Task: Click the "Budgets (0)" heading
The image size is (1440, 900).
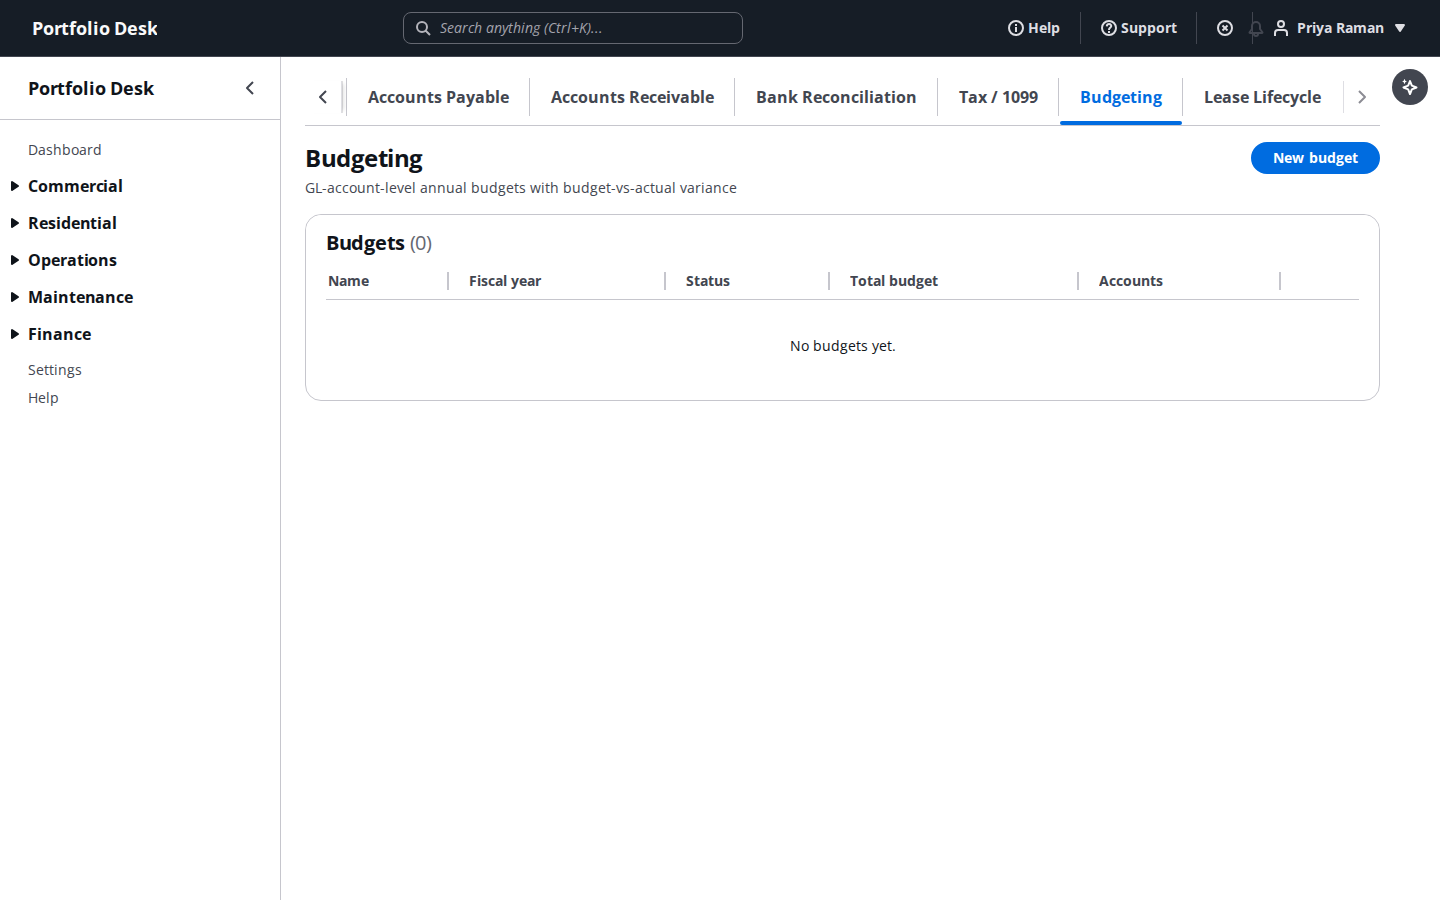Action: click(379, 243)
